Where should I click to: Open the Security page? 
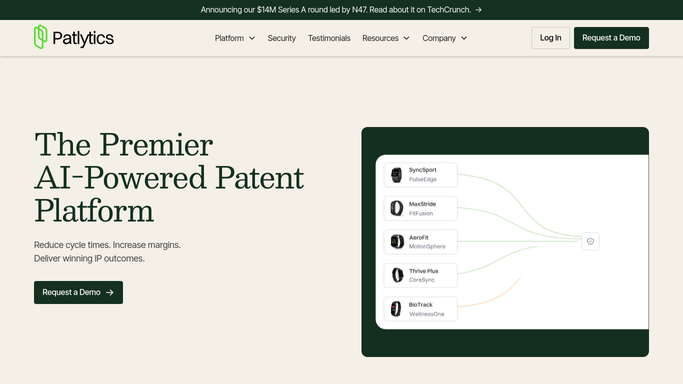(281, 38)
